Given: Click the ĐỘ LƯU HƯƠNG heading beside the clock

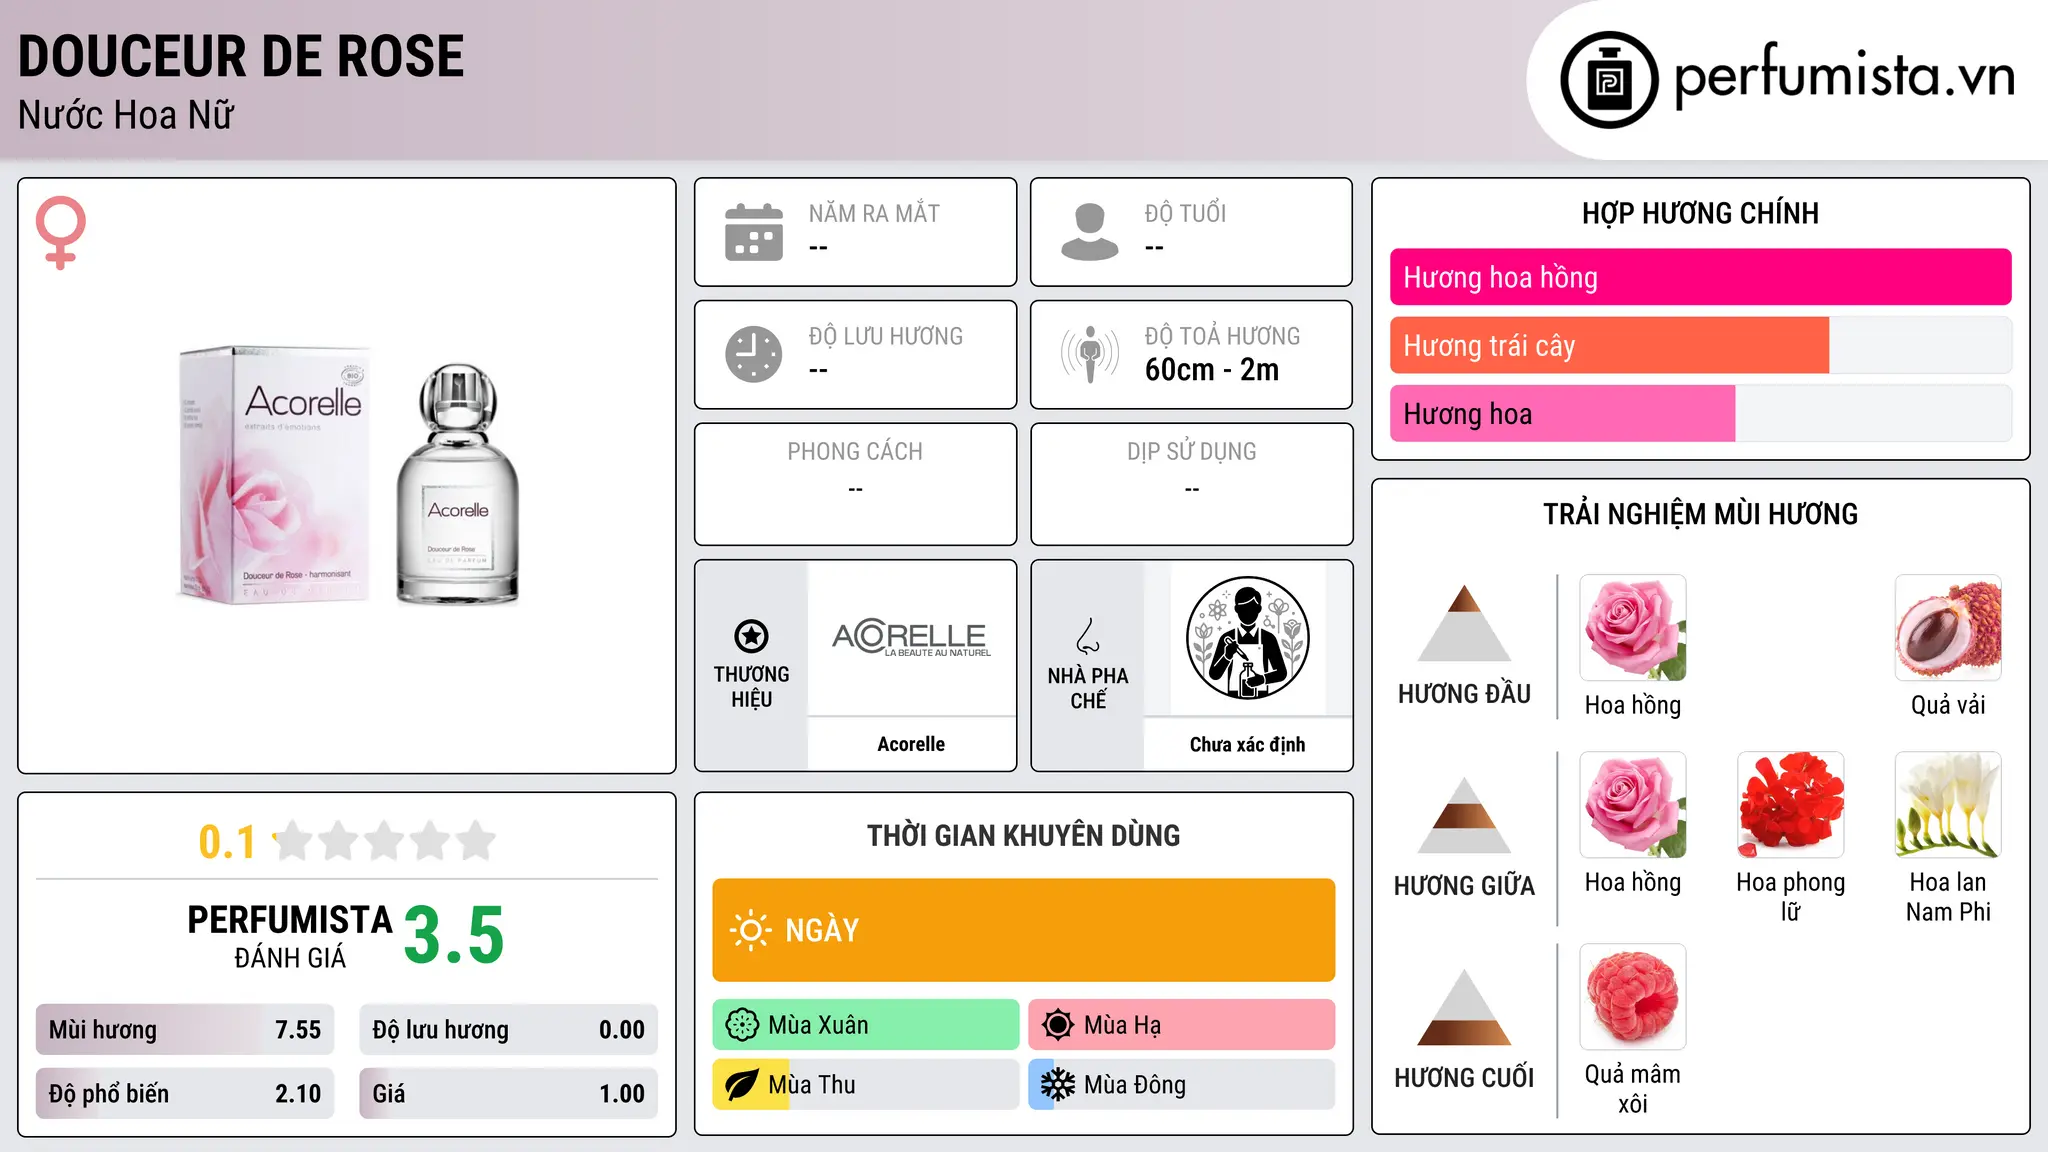Looking at the screenshot, I should 886,336.
